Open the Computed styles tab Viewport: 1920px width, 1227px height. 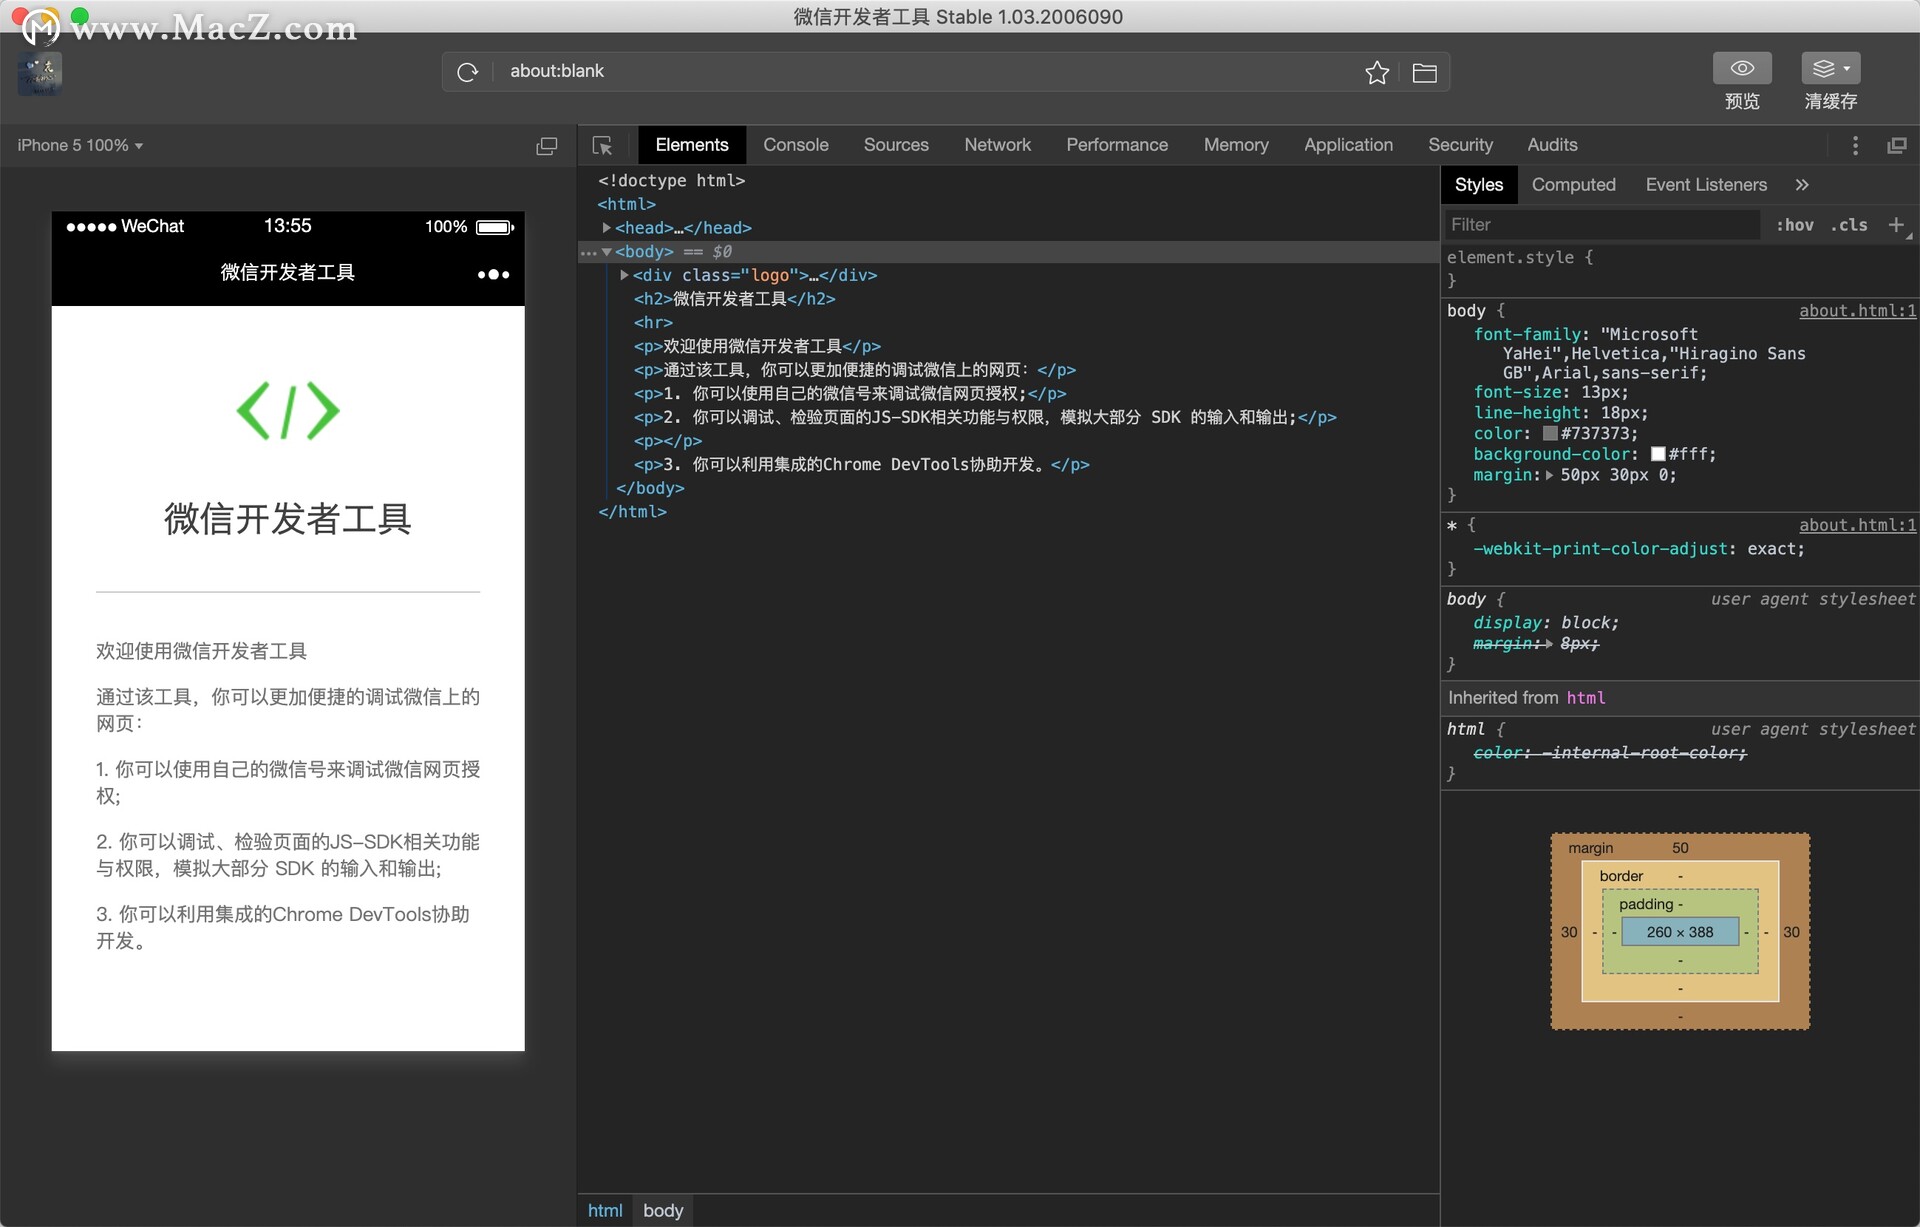[x=1574, y=184]
